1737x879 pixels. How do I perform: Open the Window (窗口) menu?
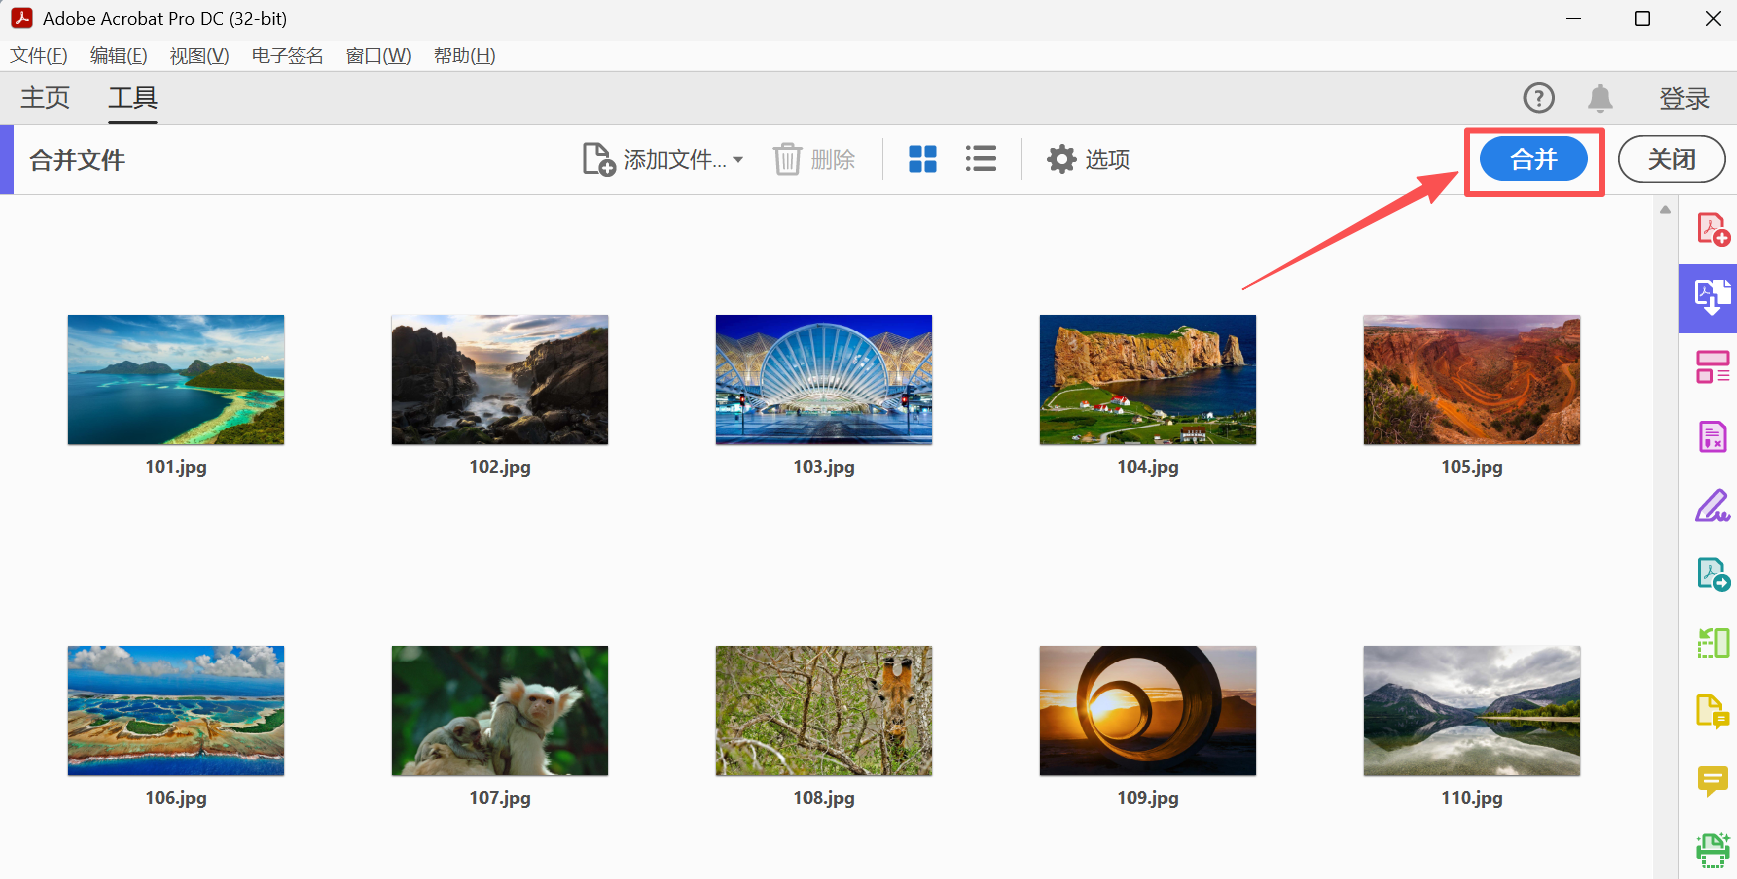pyautogui.click(x=378, y=56)
